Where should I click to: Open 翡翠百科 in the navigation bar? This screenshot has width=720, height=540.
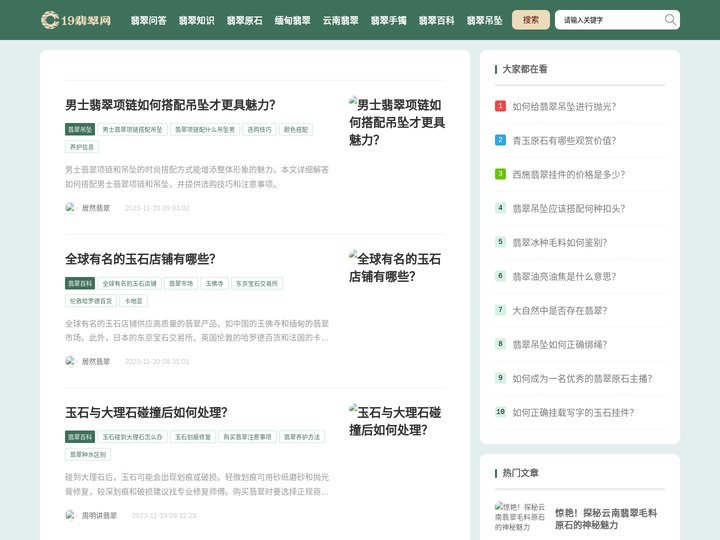[436, 20]
